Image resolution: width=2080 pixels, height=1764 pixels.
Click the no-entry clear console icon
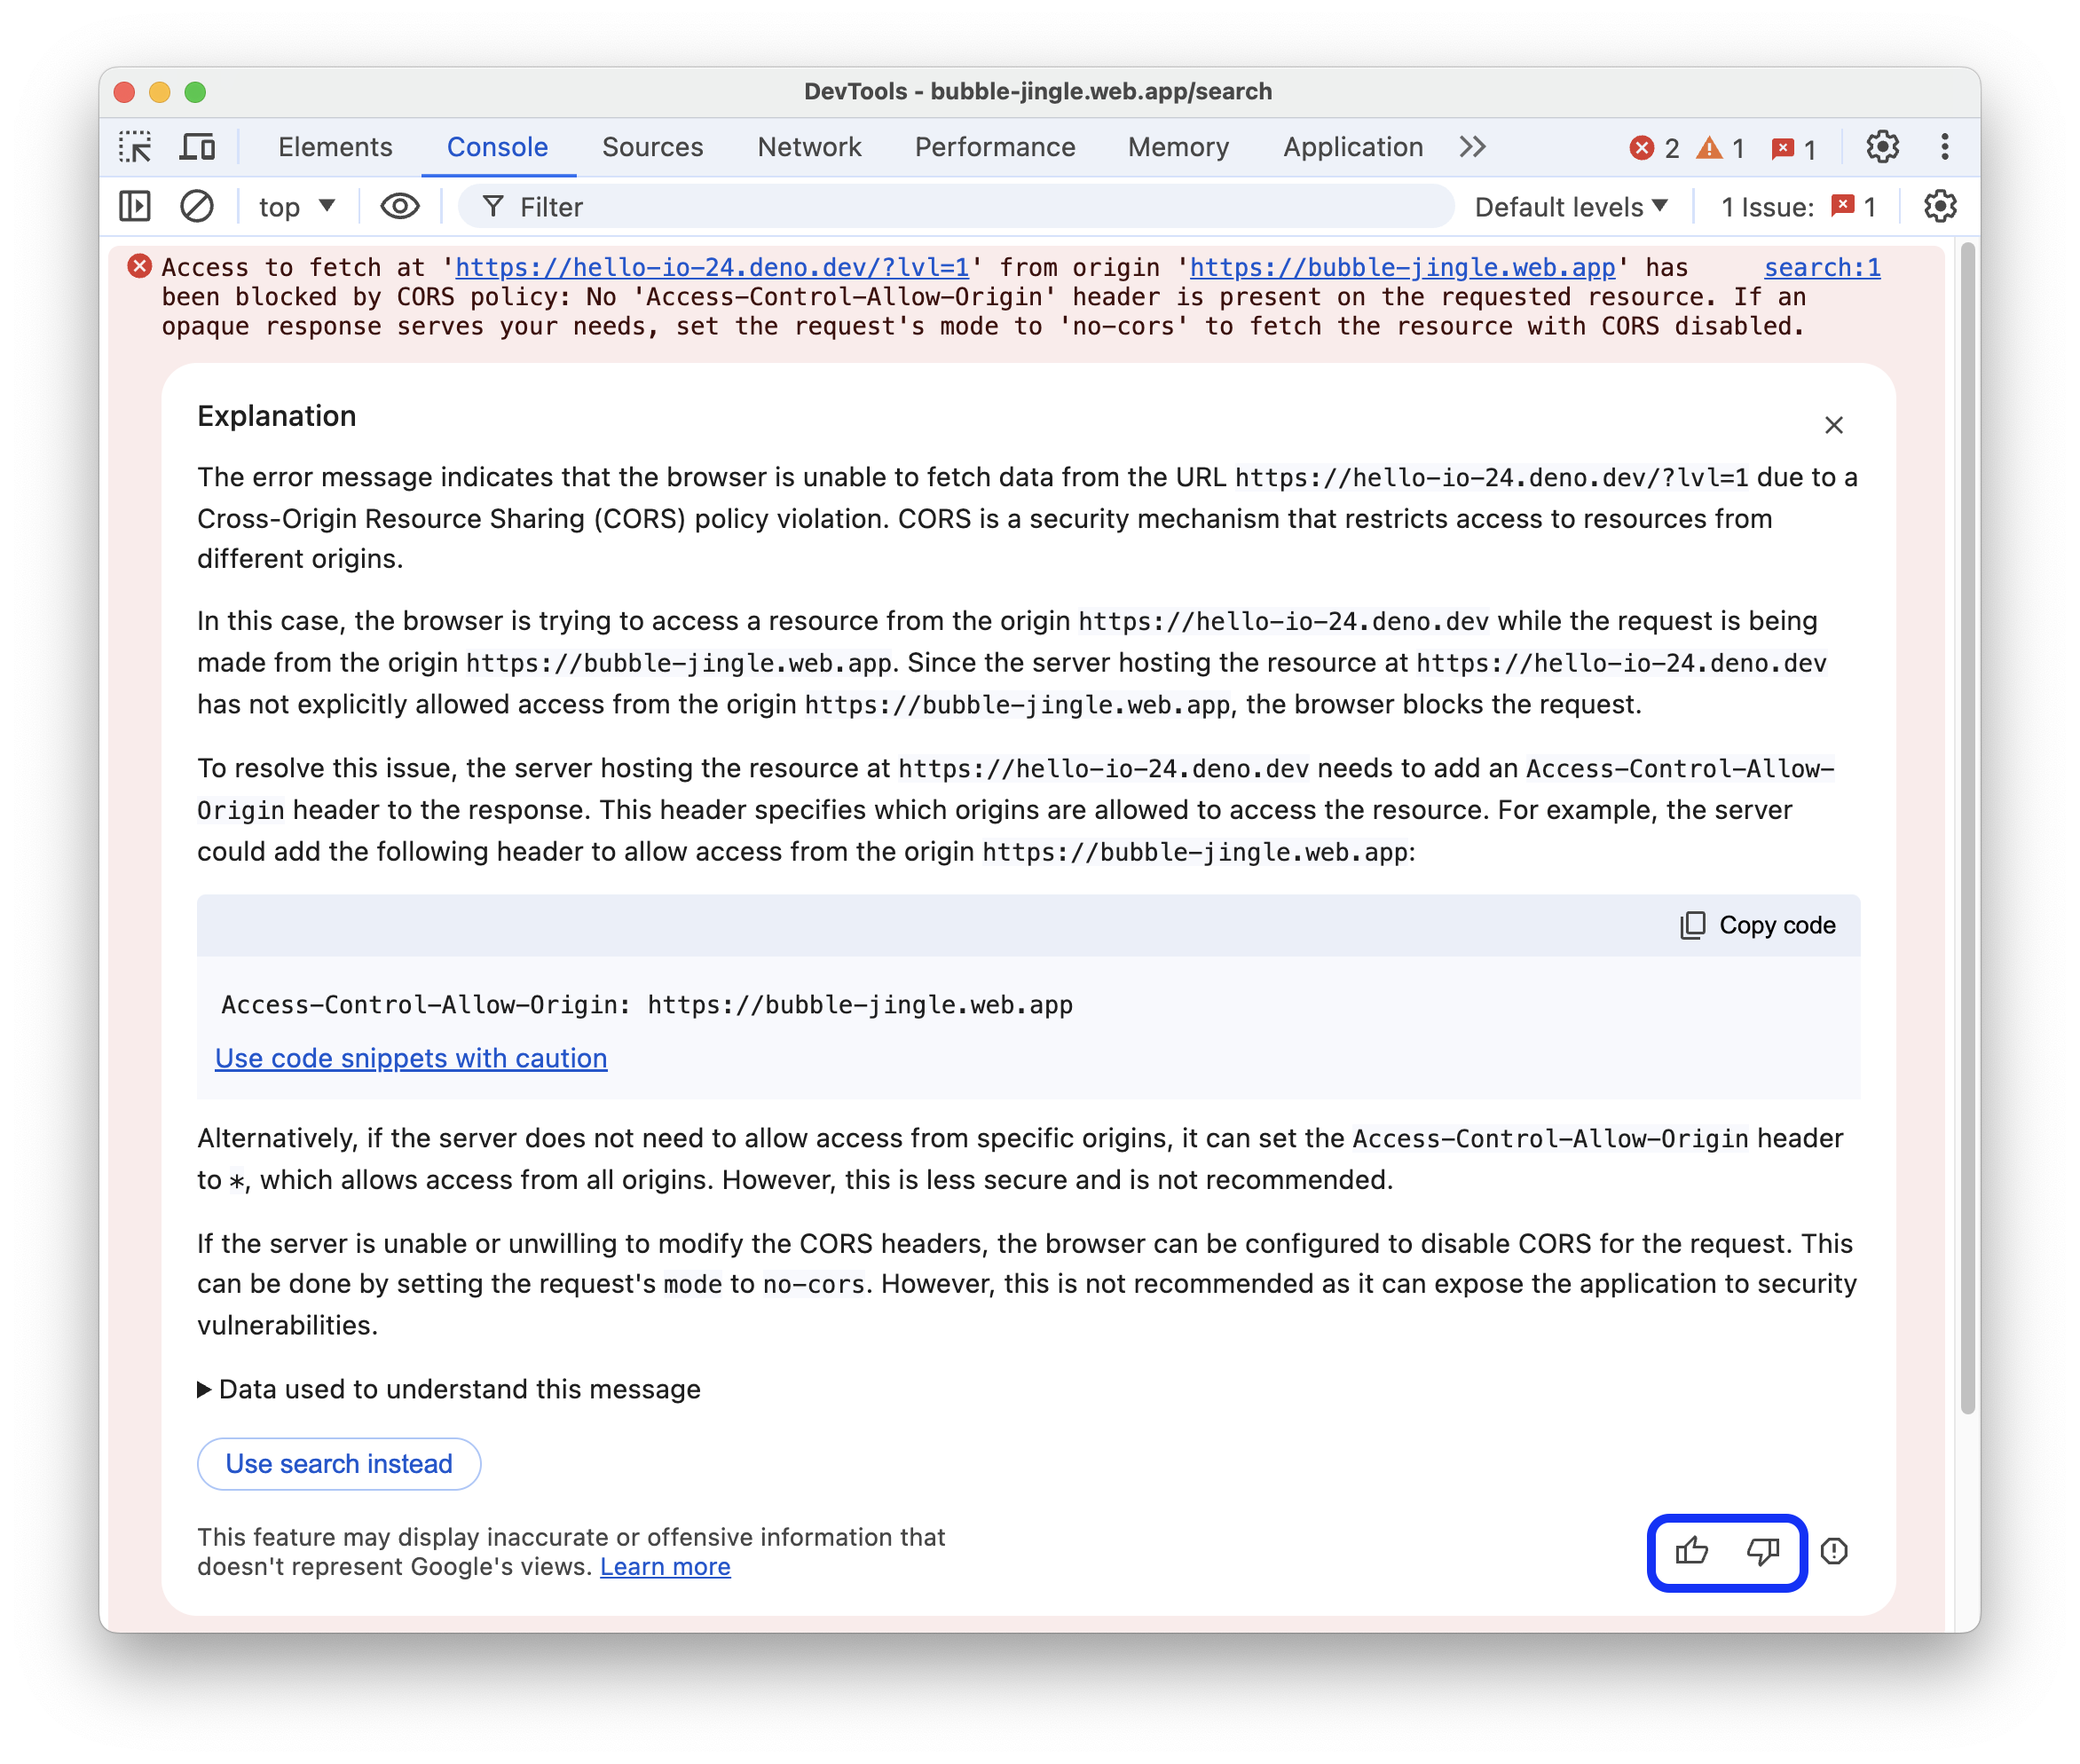pyautogui.click(x=194, y=209)
